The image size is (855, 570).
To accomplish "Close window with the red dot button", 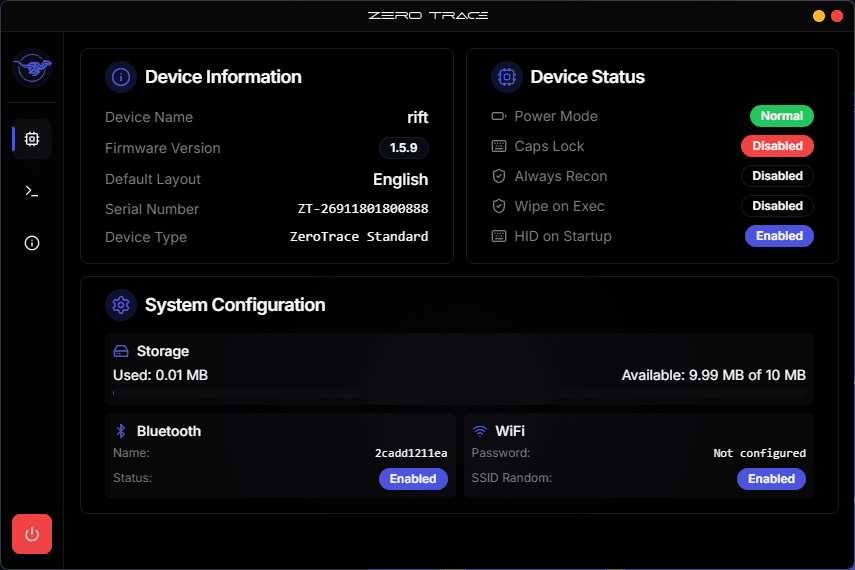I will [x=836, y=16].
